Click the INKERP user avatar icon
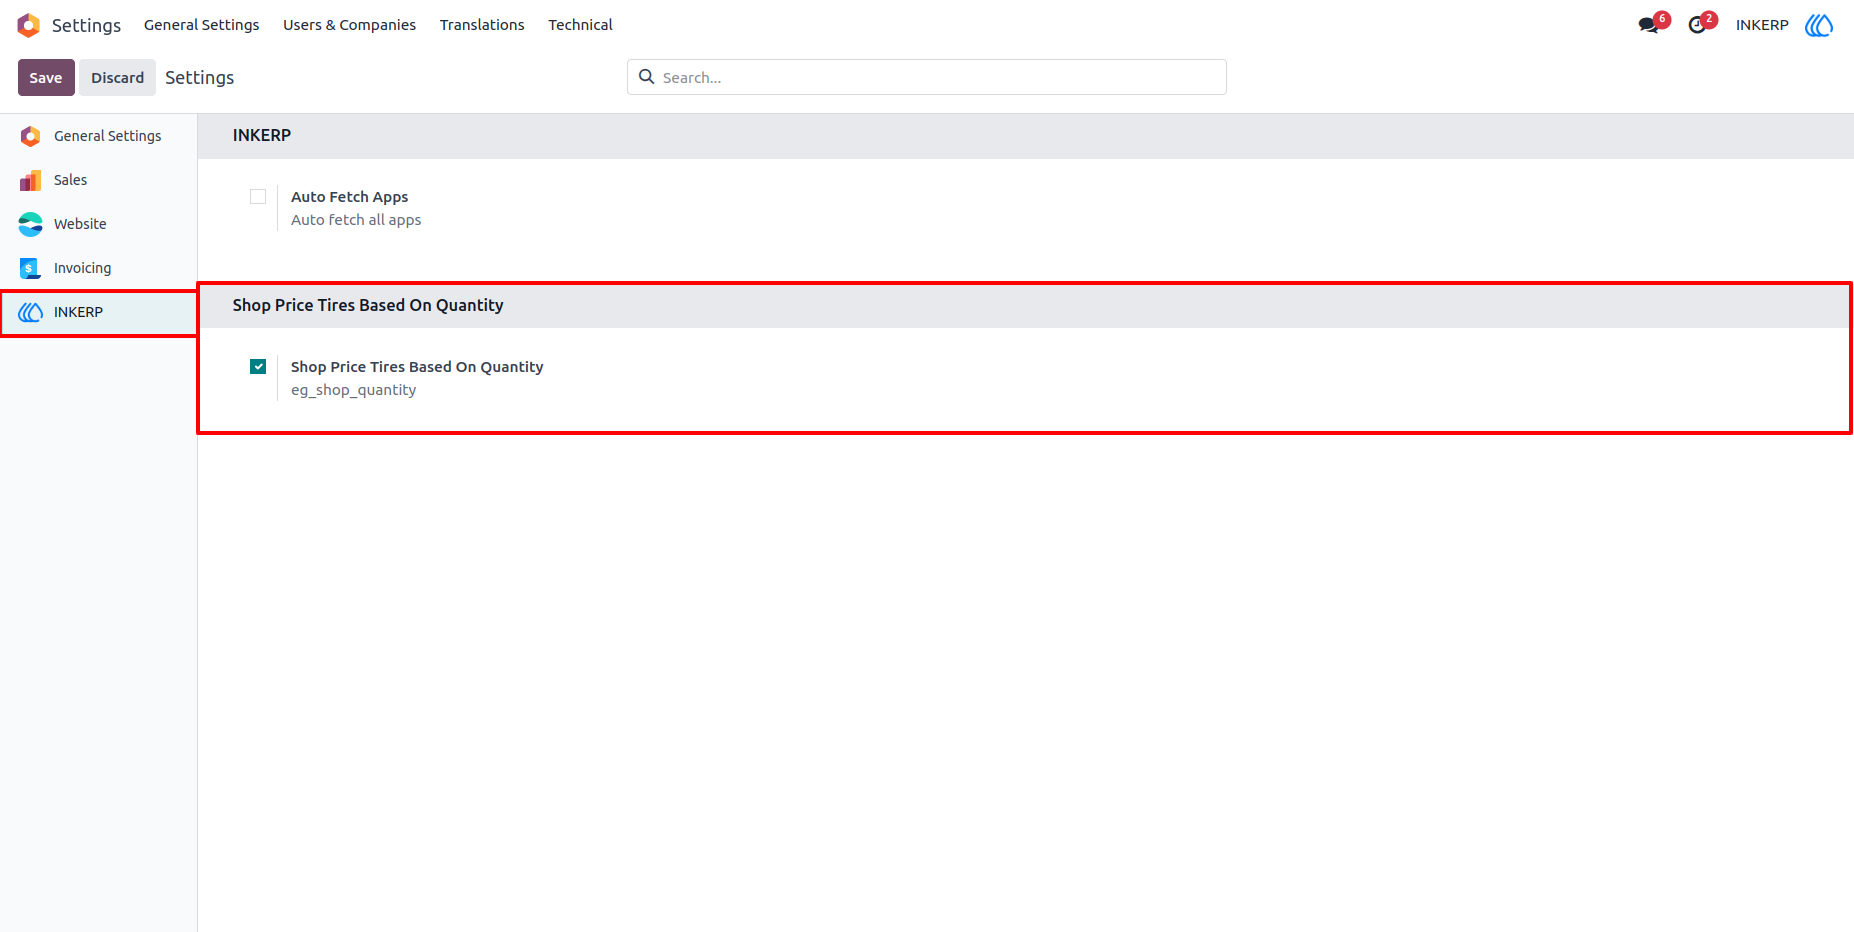This screenshot has width=1854, height=932. [1819, 25]
